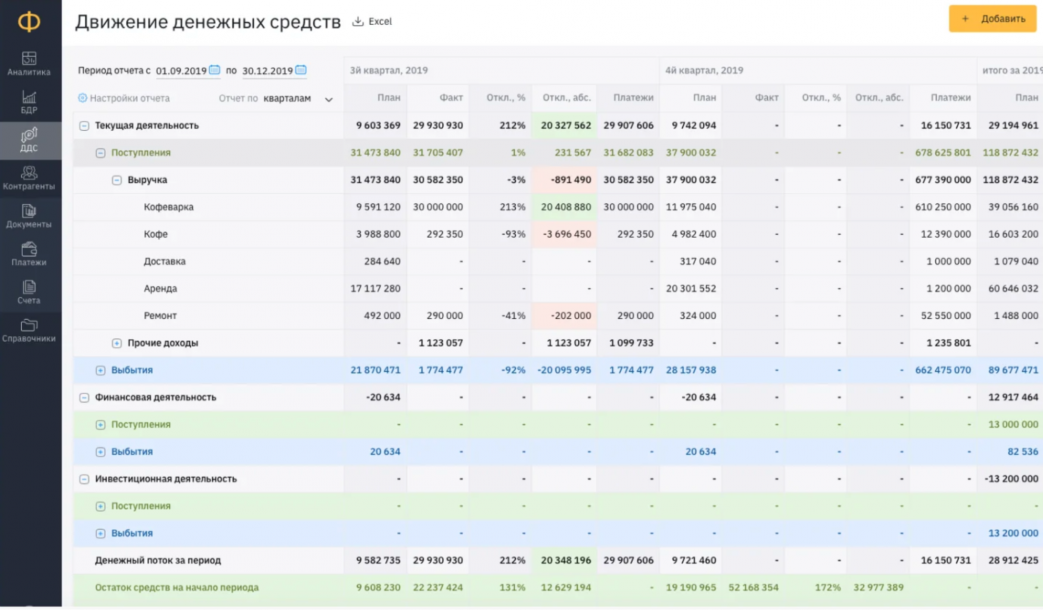Click the report start date field
1043x610 pixels.
pyautogui.click(x=181, y=71)
